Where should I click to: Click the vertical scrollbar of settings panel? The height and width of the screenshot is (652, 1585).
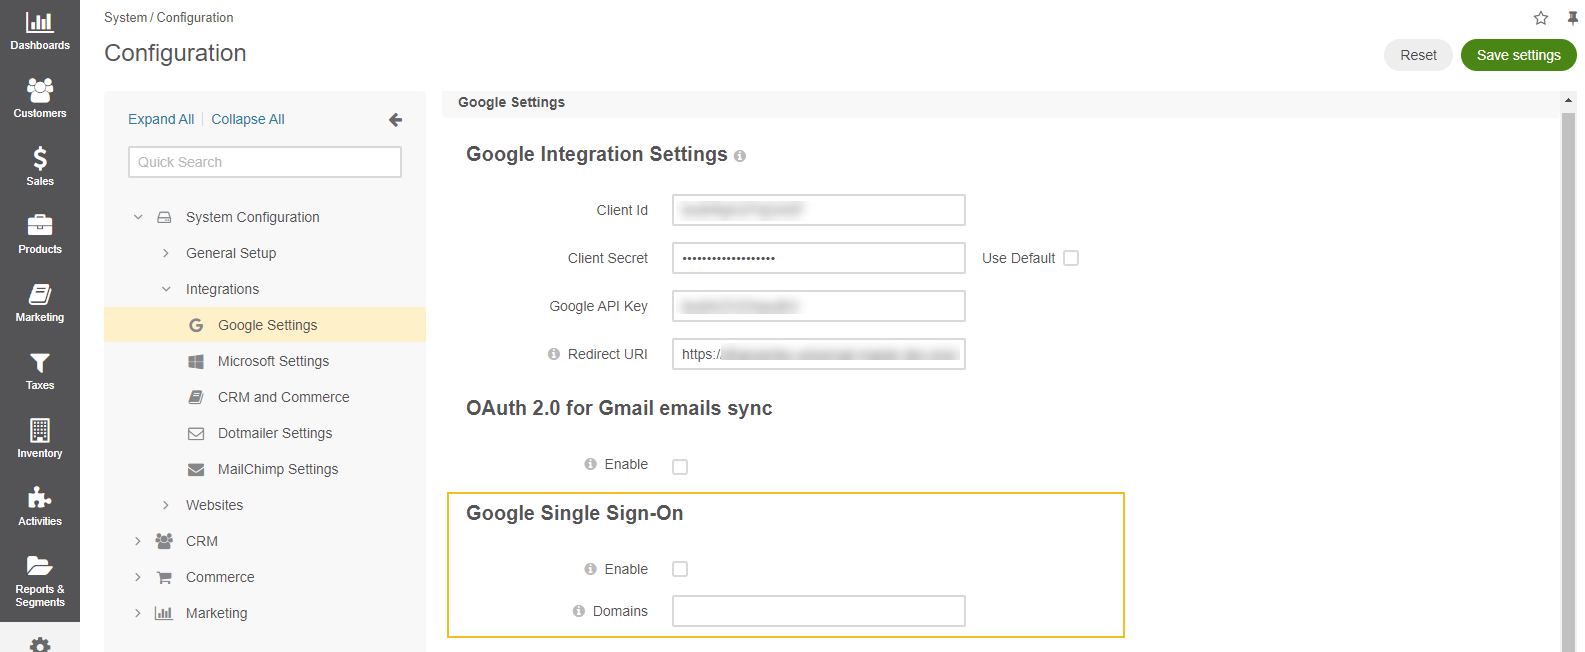click(x=1568, y=380)
